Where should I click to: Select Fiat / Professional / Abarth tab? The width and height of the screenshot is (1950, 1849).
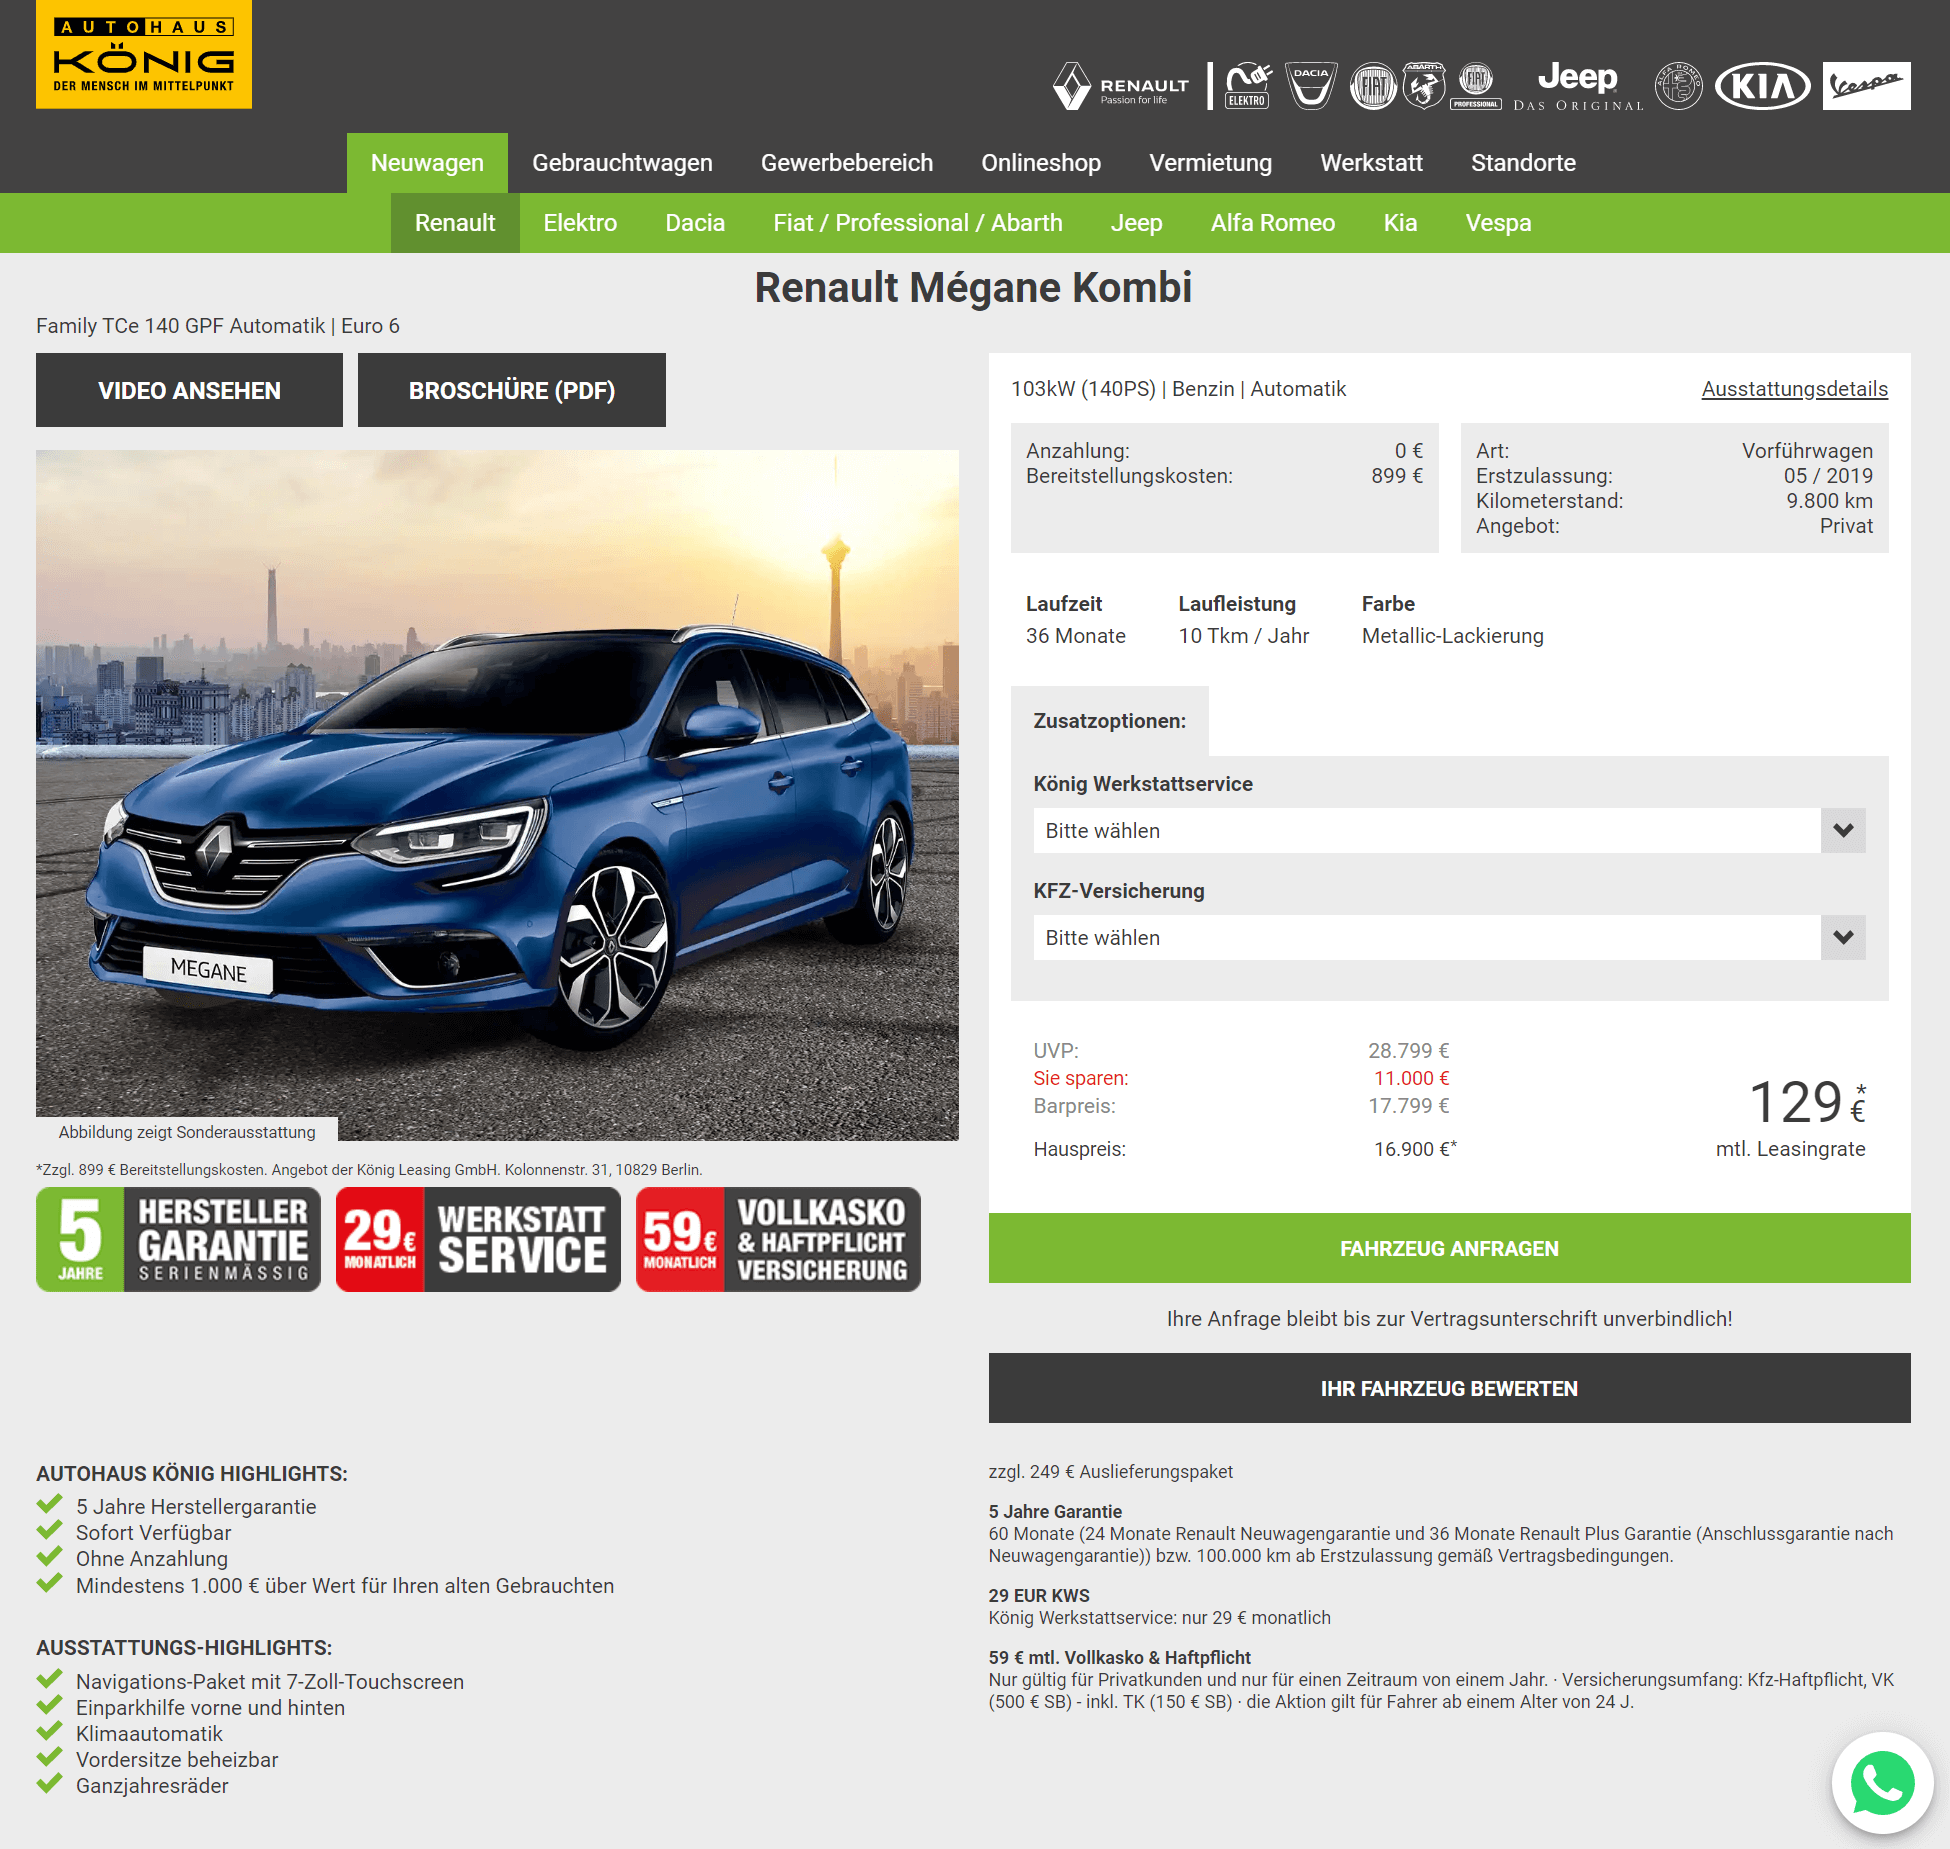coord(918,223)
